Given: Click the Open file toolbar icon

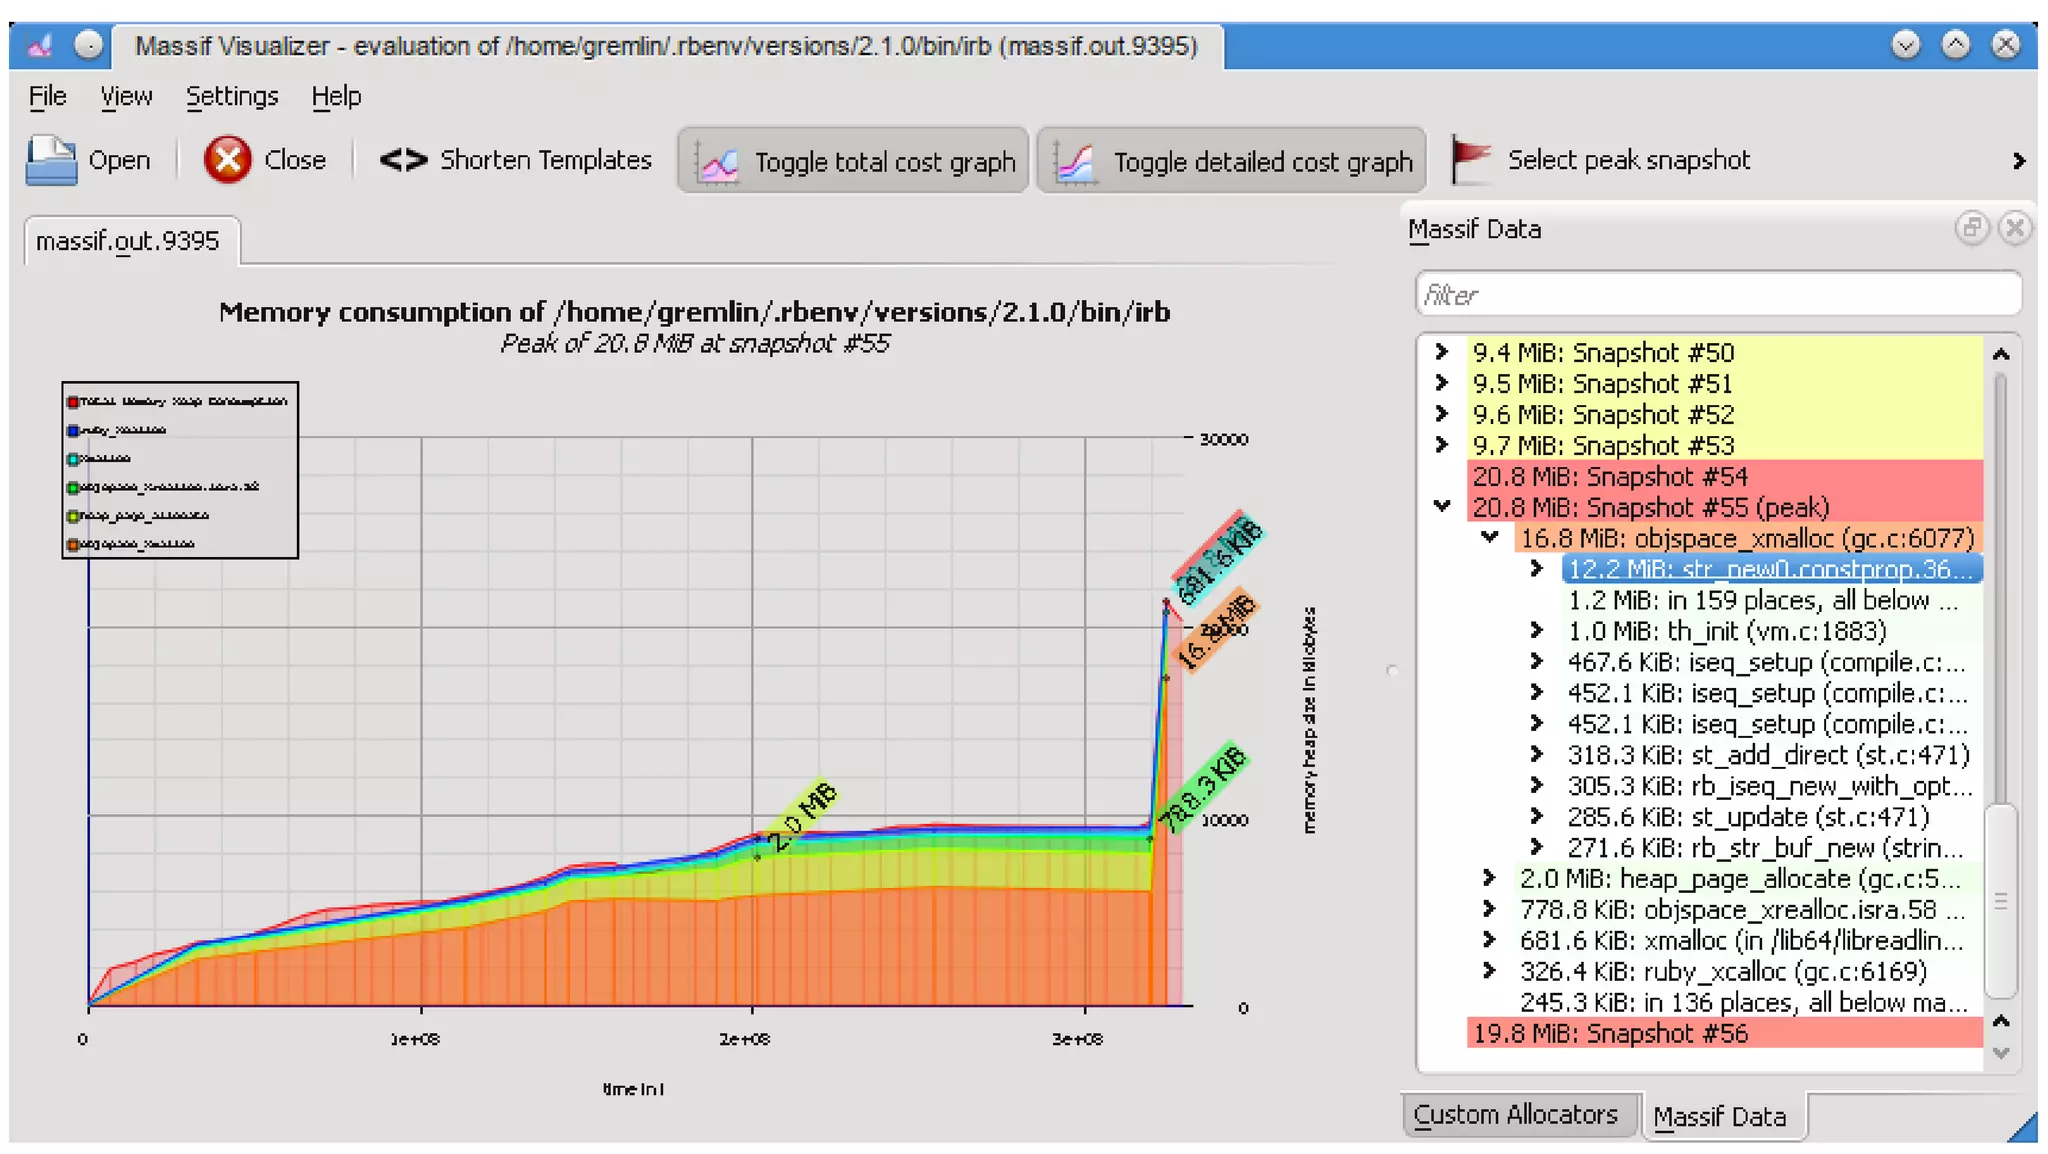Looking at the screenshot, I should (x=51, y=160).
